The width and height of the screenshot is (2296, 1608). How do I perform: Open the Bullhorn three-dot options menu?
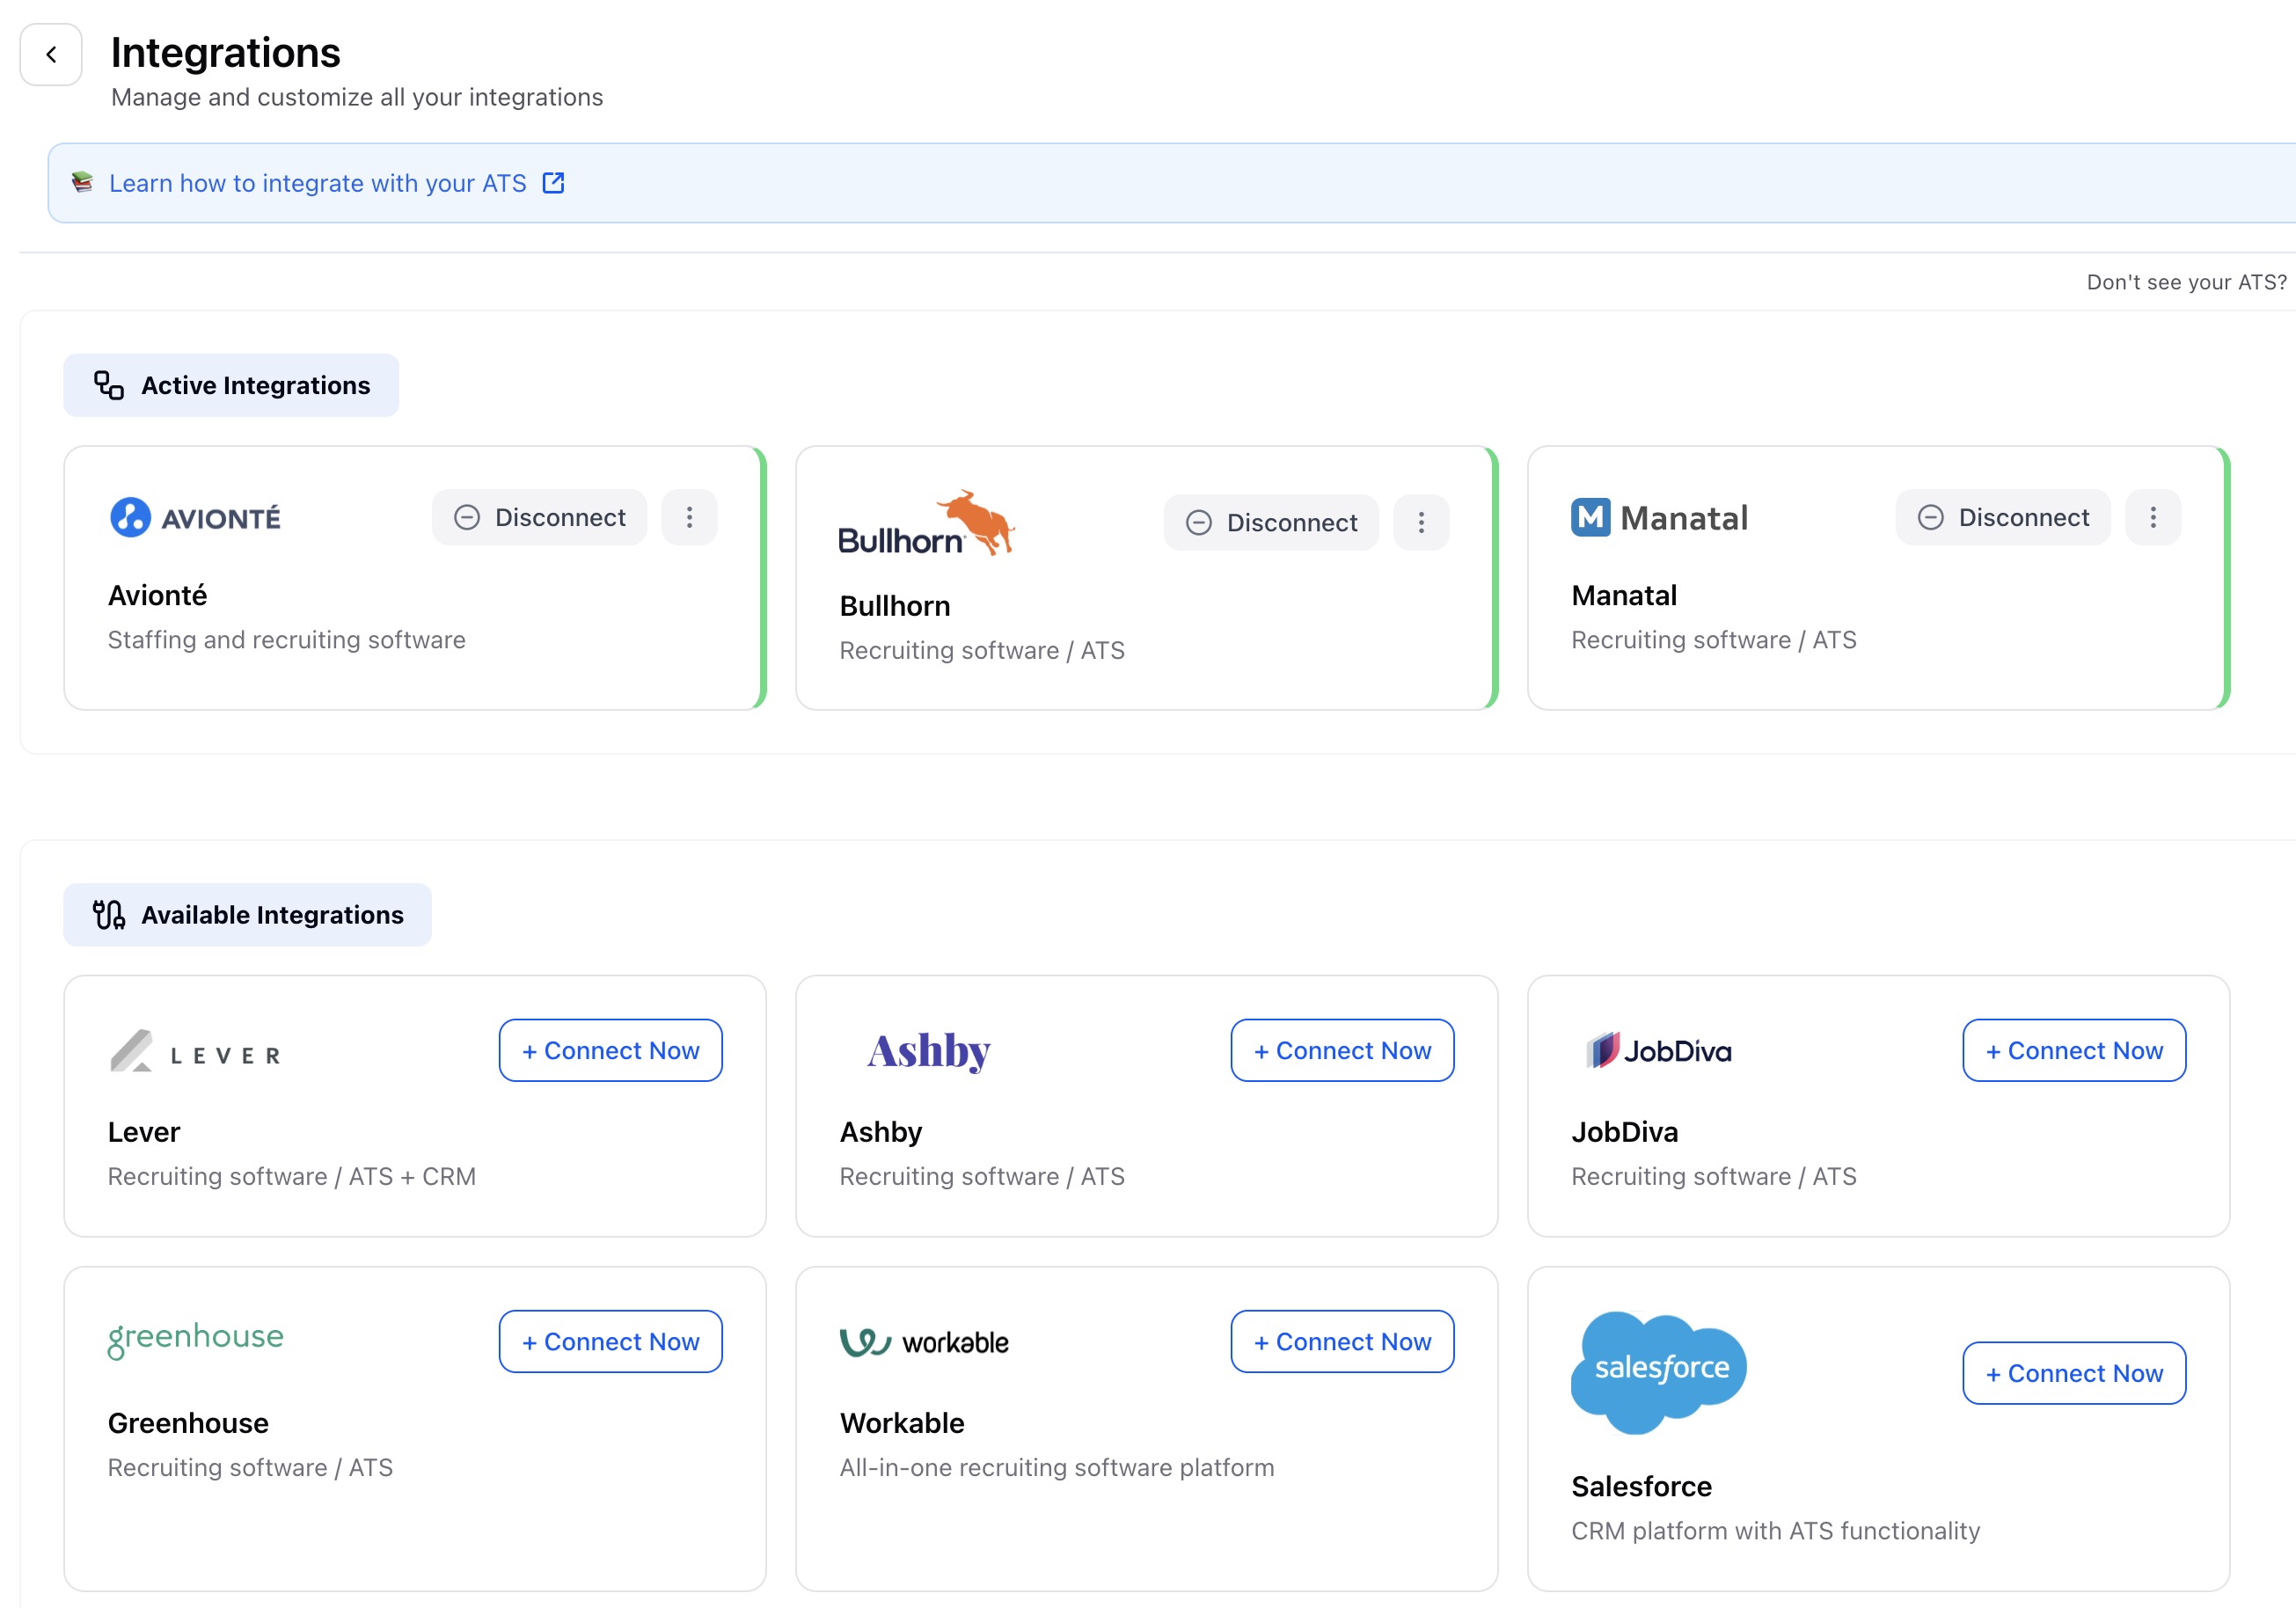click(1421, 523)
